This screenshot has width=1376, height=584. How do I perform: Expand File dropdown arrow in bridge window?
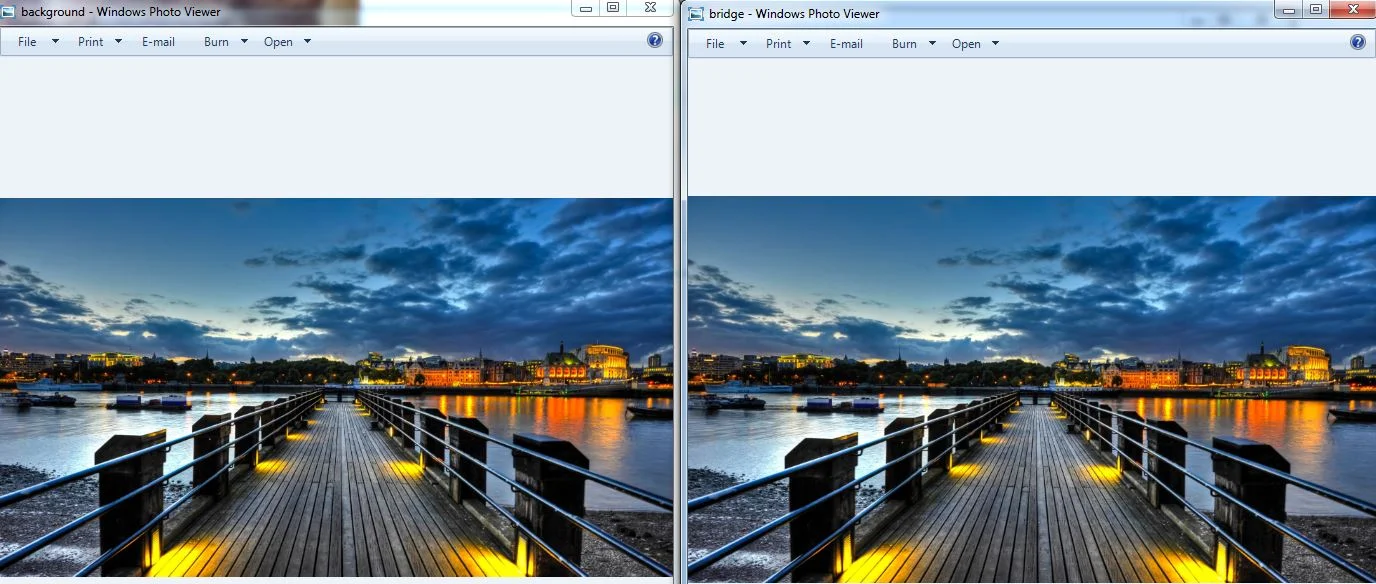click(743, 44)
